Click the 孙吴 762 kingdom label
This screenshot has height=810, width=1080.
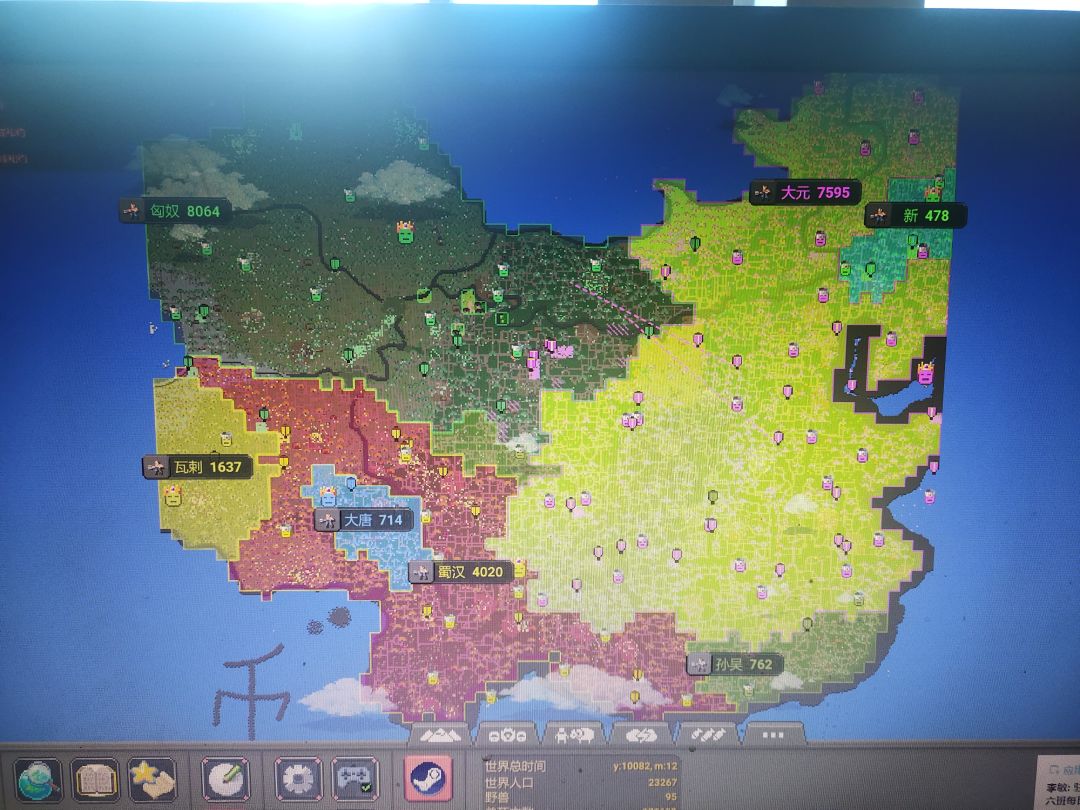734,664
